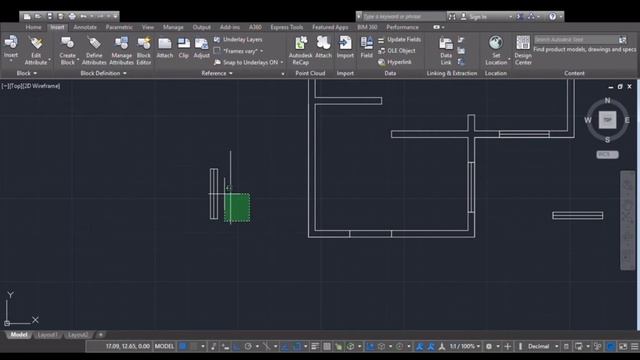
Task: Open the WCS dropdown under ViewCube
Action: [x=607, y=155]
